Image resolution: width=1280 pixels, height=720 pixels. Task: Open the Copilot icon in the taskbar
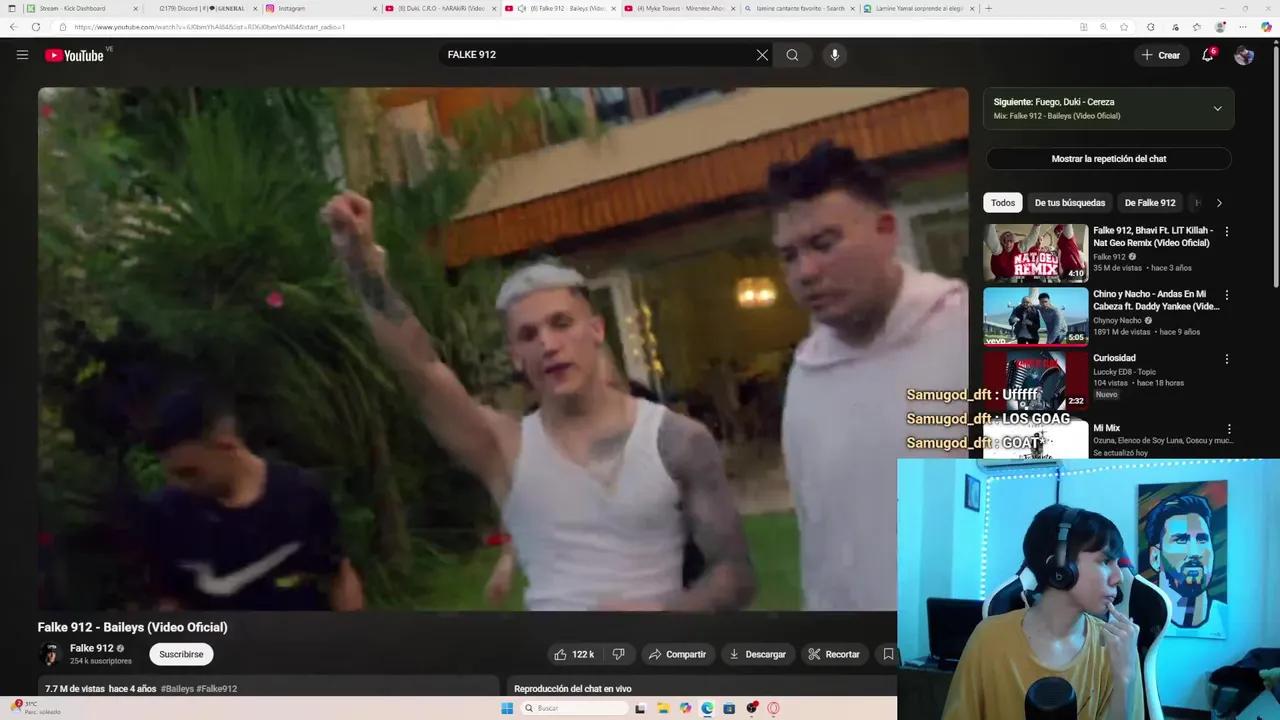point(685,708)
